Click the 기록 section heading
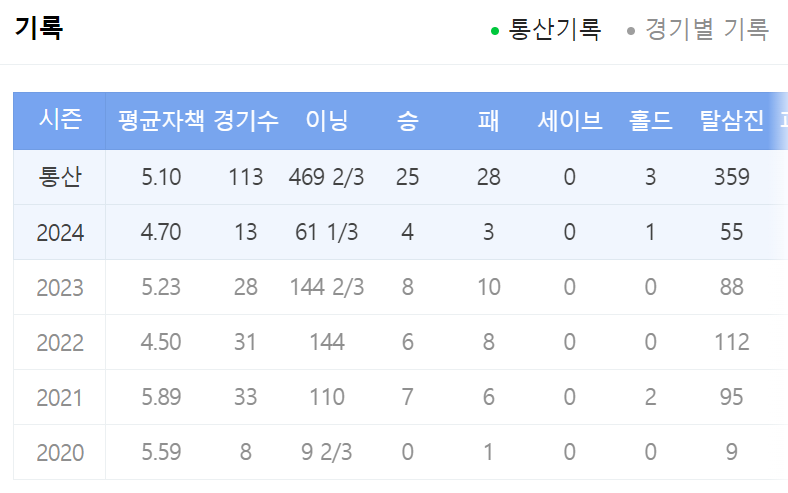This screenshot has height=493, width=788. click(x=39, y=28)
